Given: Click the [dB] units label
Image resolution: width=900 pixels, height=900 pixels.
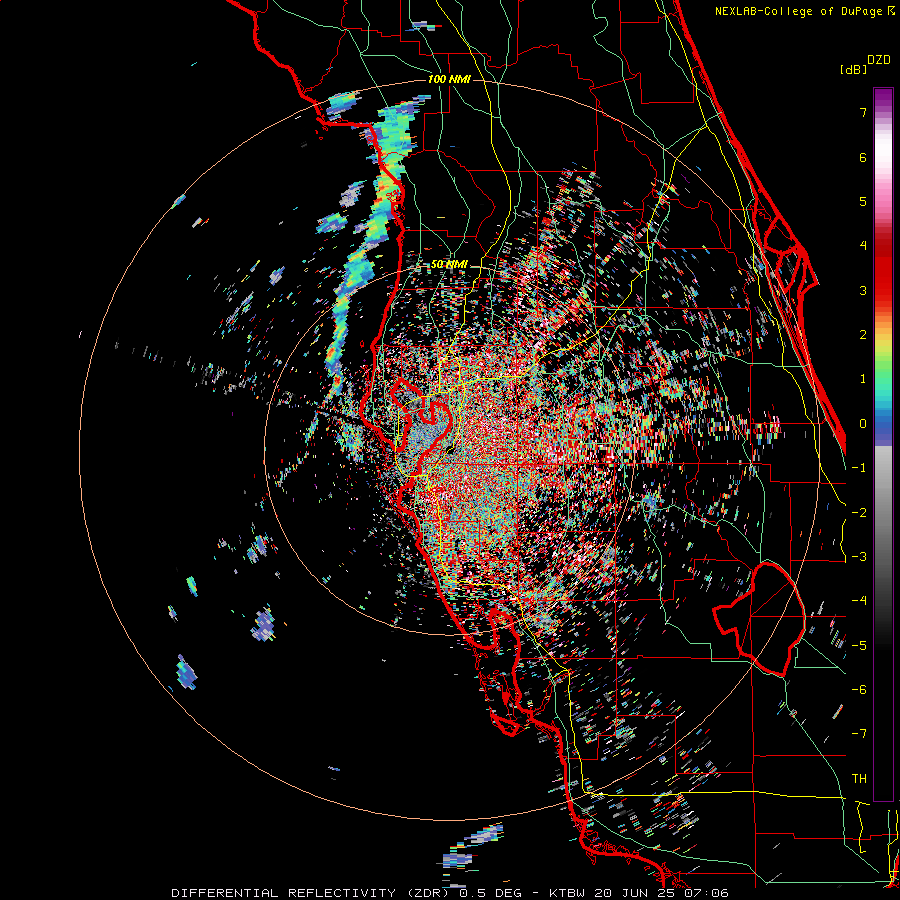Looking at the screenshot, I should 853,69.
